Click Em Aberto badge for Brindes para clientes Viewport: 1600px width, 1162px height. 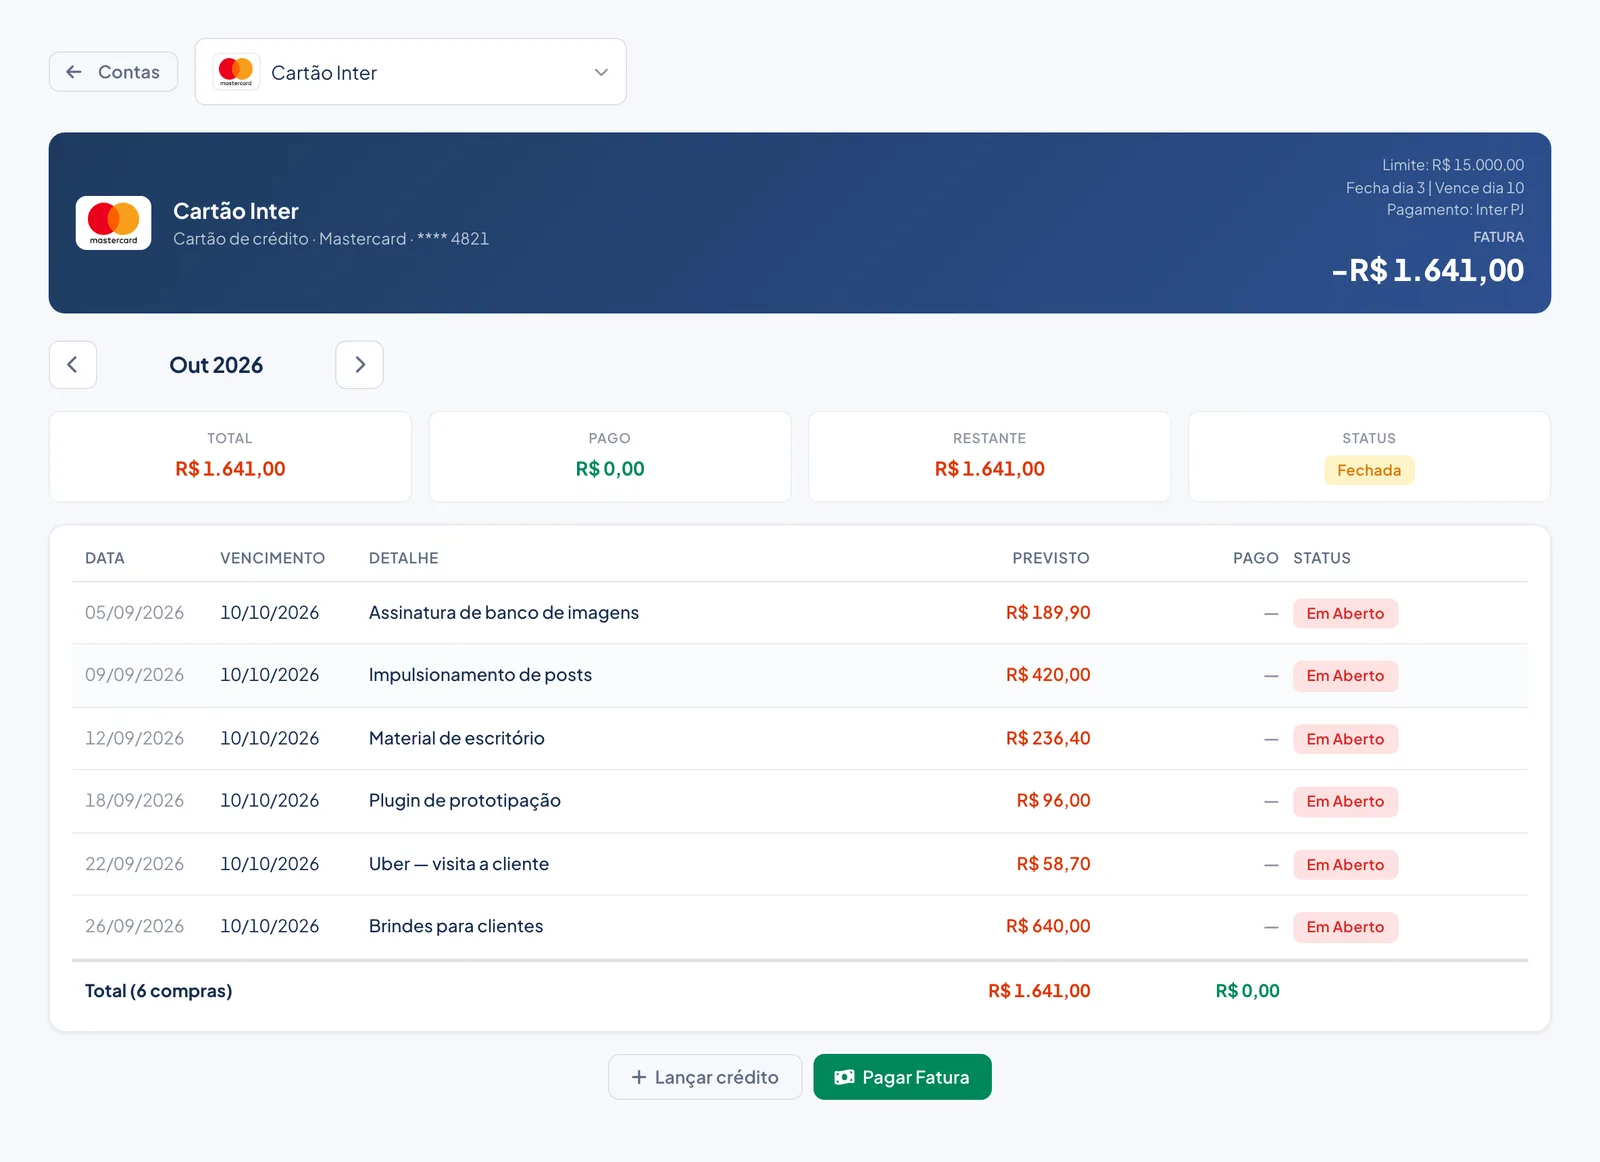pyautogui.click(x=1345, y=927)
